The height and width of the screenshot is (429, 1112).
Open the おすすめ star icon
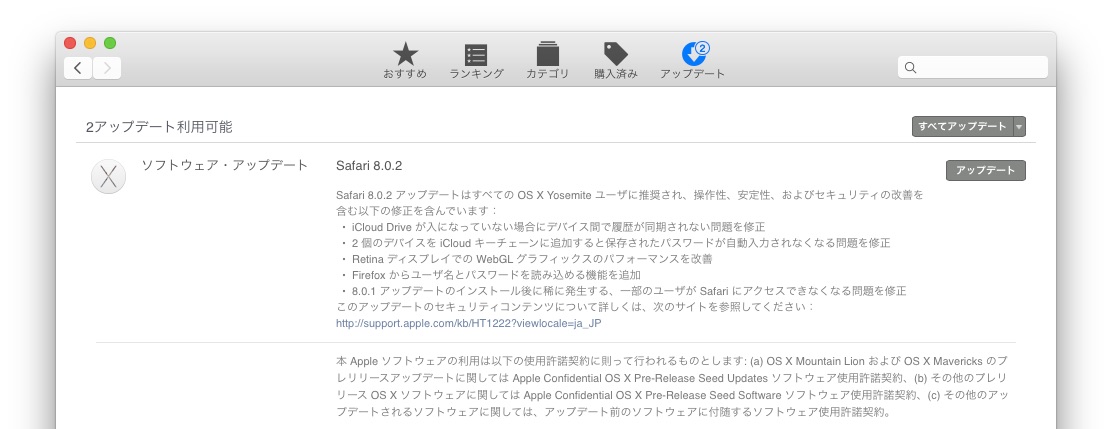click(x=406, y=54)
